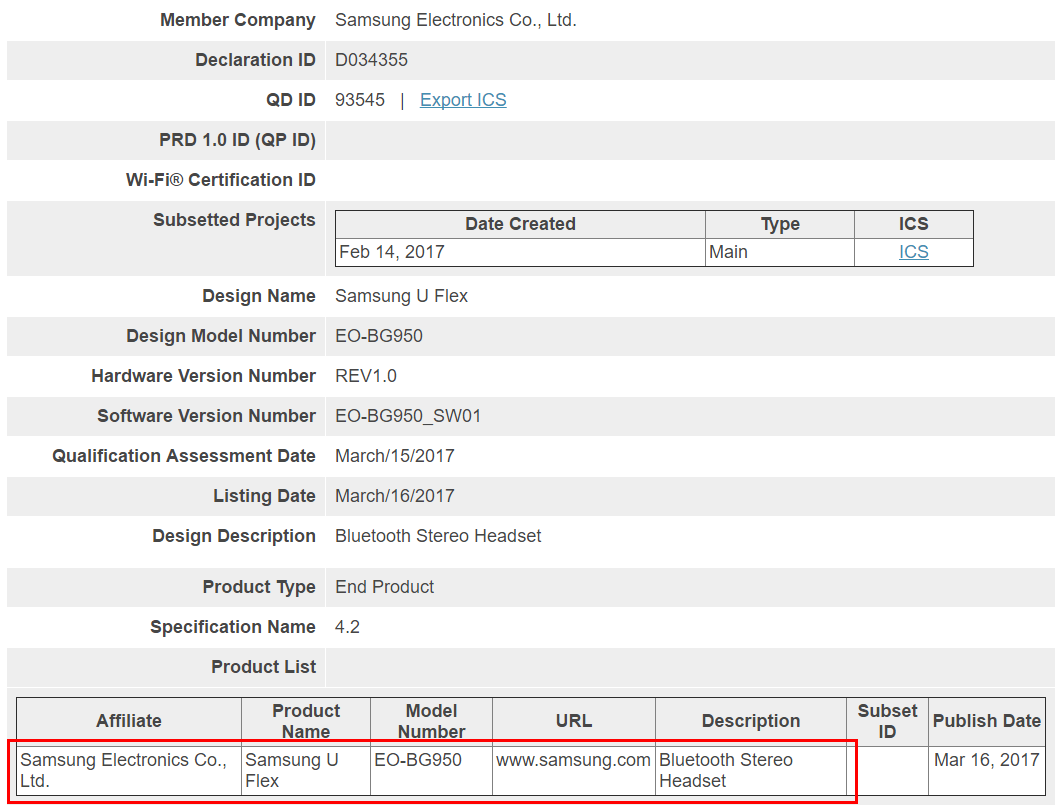Image resolution: width=1061 pixels, height=805 pixels.
Task: Click the Member Company name Samsung Electronics
Action: point(455,20)
